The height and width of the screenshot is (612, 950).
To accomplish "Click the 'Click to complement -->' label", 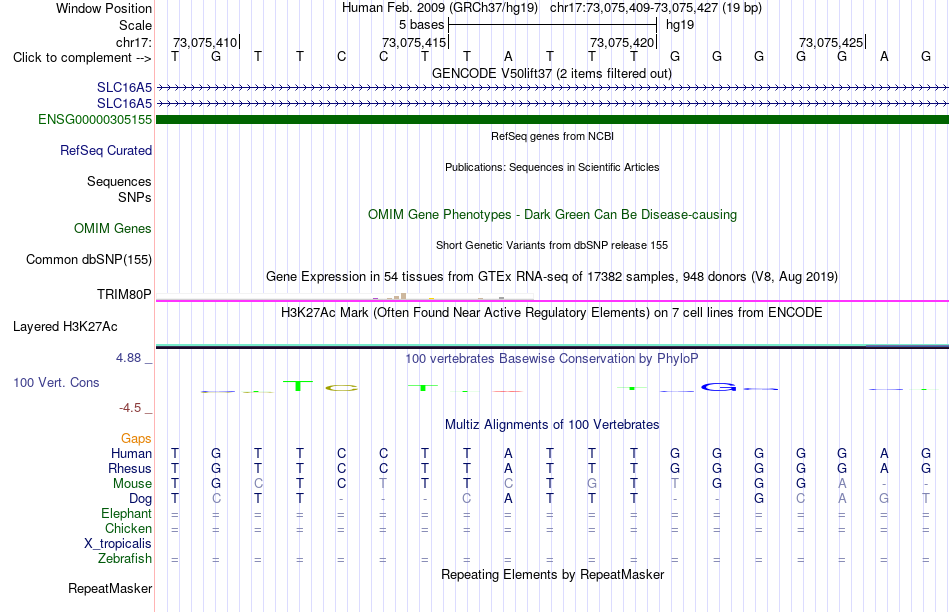I will 82,58.
